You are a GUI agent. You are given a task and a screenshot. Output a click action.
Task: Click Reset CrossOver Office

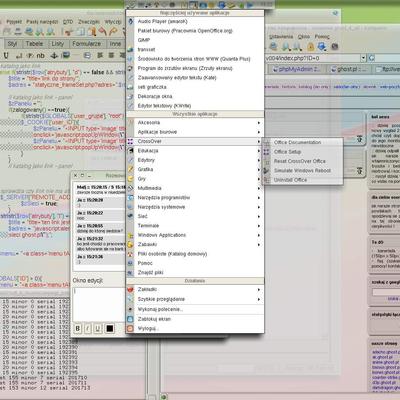303,161
